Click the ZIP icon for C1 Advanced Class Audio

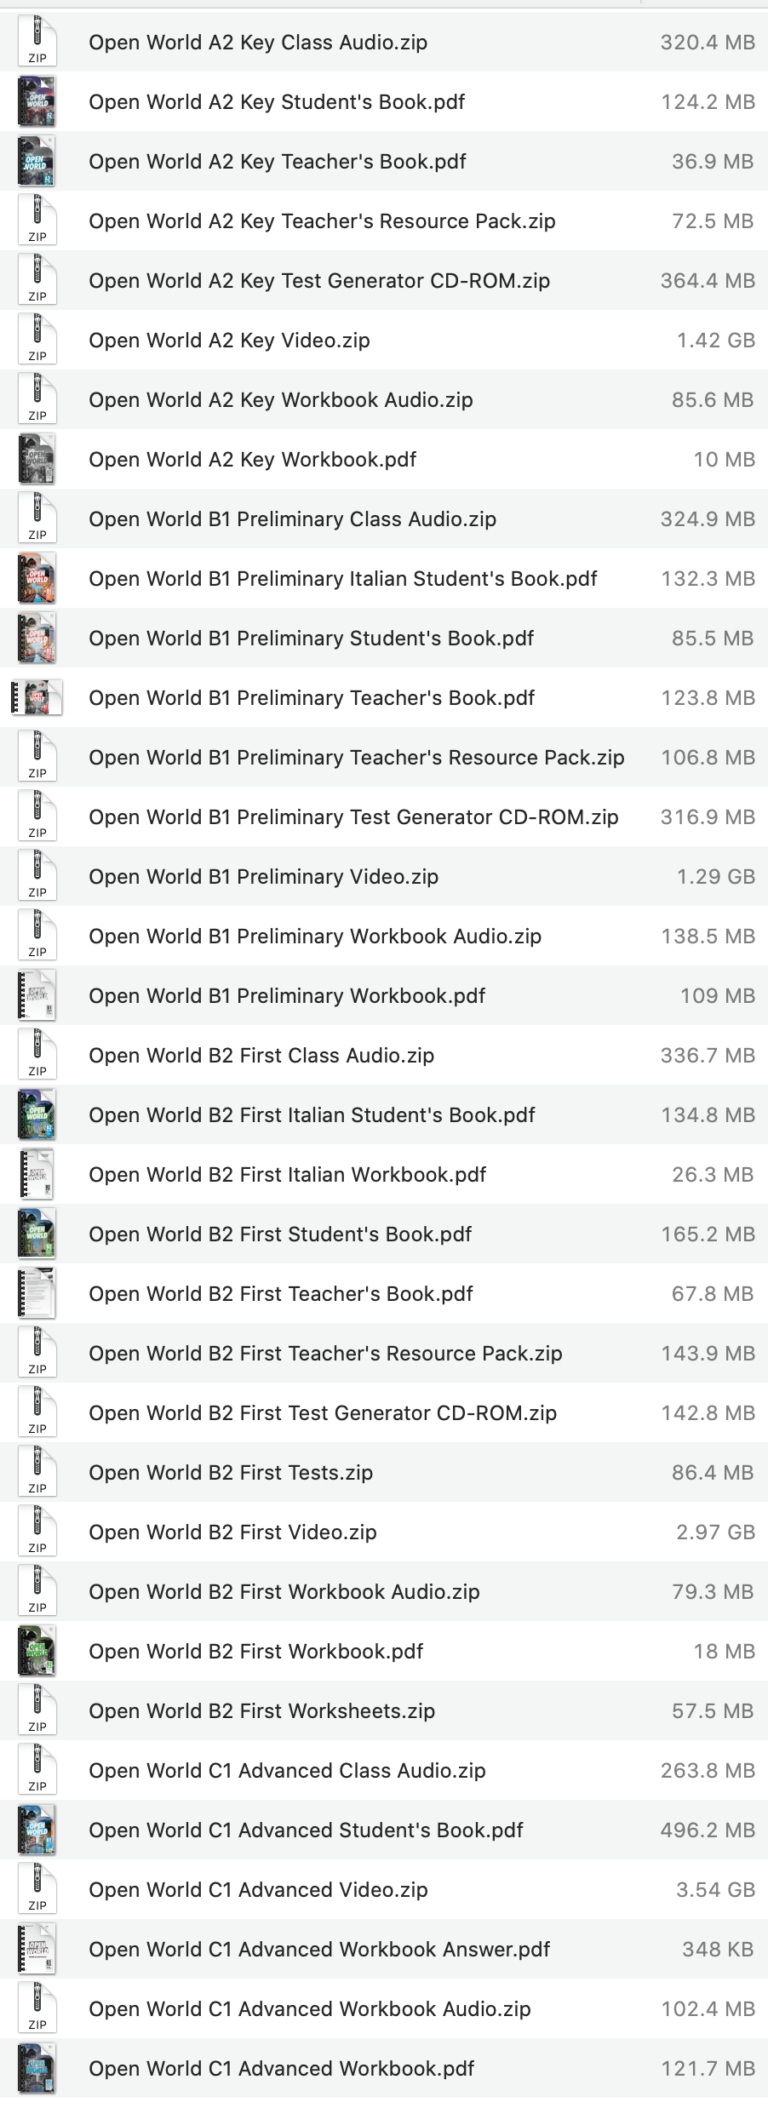coord(37,1770)
